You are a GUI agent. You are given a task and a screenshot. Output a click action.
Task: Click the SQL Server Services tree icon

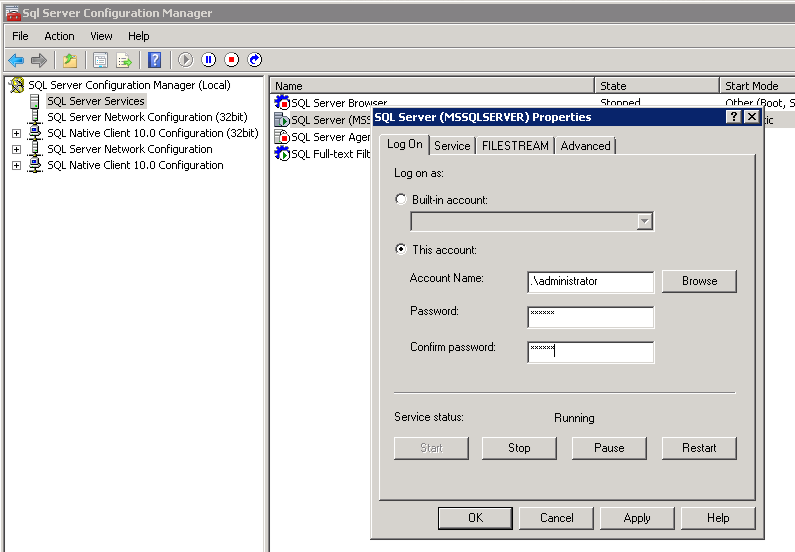34,101
